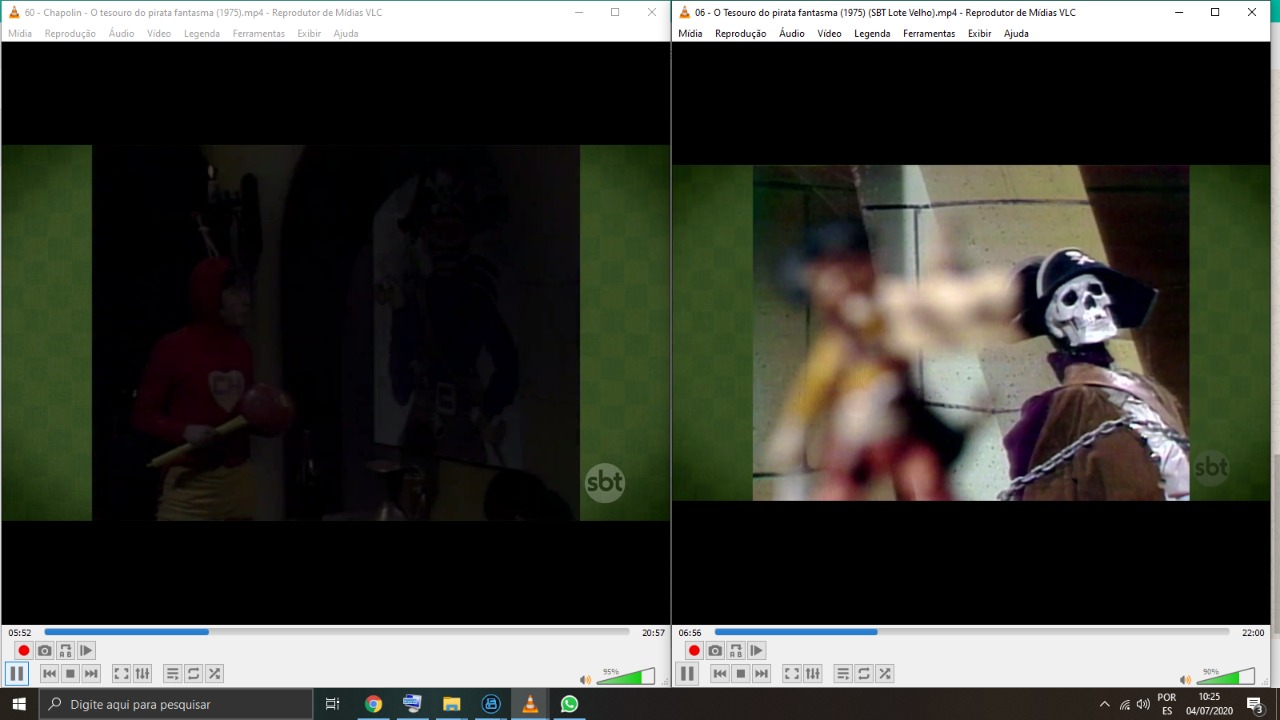Open Ajuda menu in left VLC window
The height and width of the screenshot is (720, 1280).
tap(346, 33)
